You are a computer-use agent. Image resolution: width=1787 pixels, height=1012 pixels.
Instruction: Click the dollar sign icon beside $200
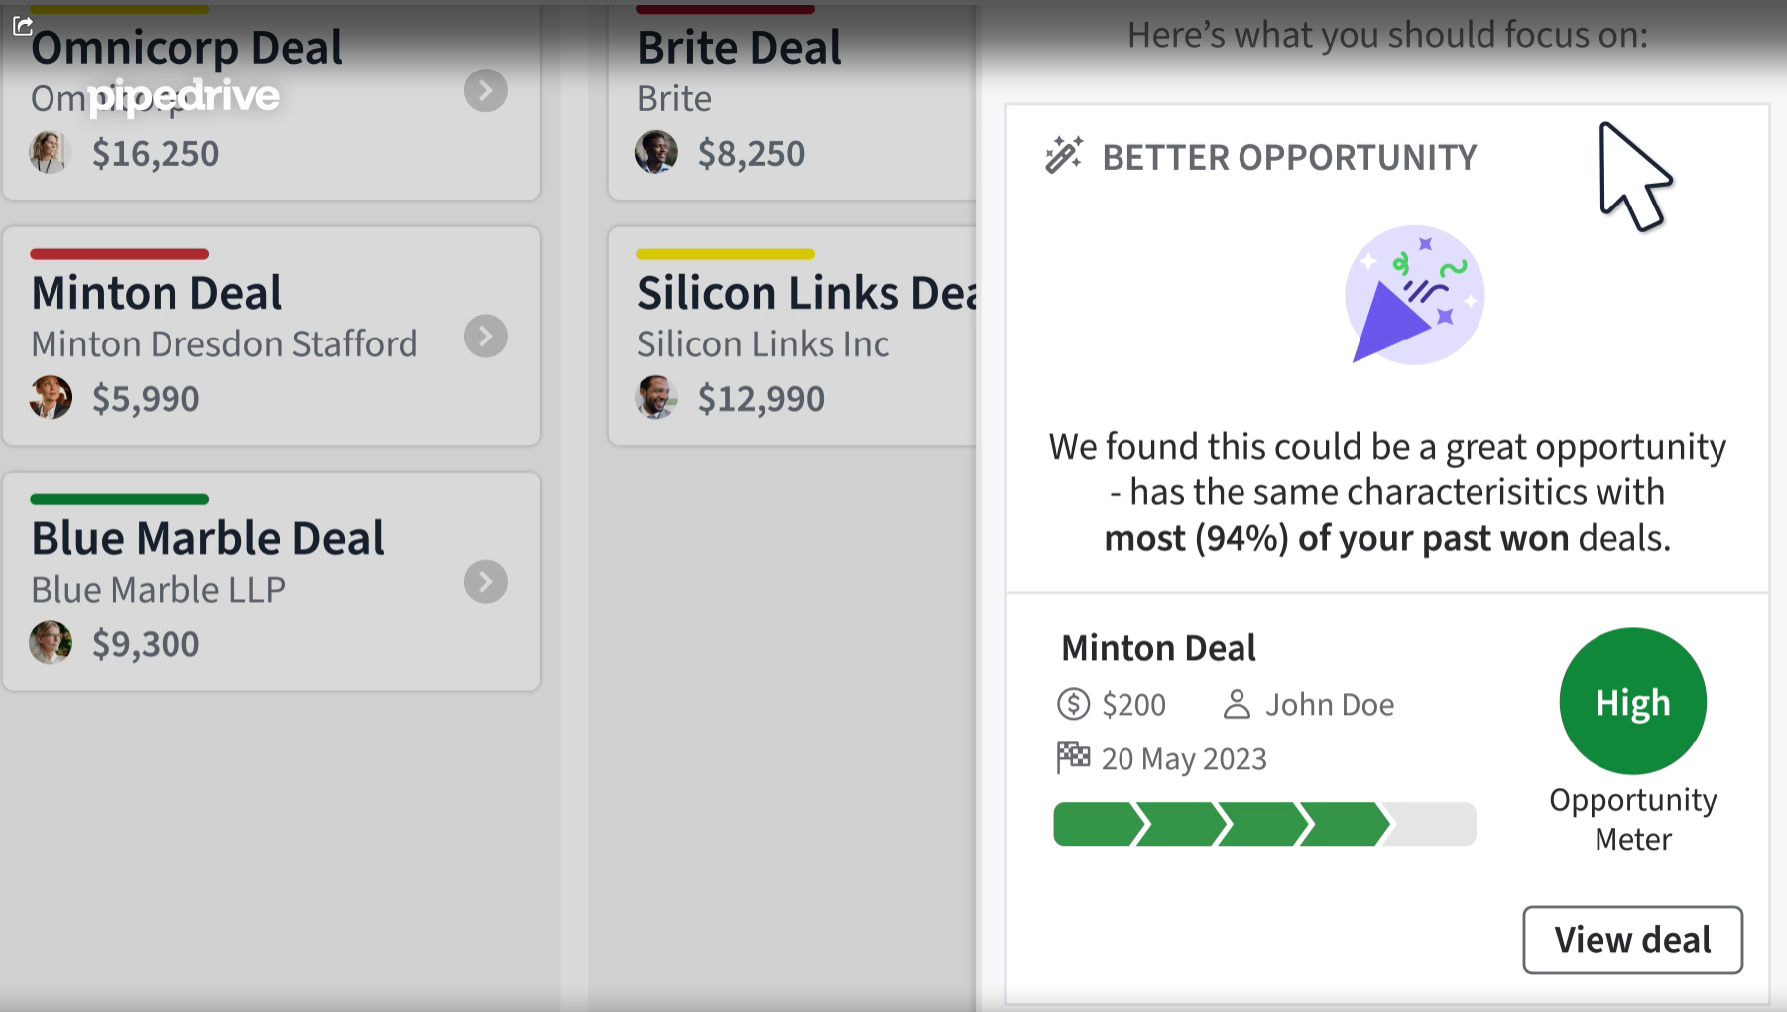[1073, 704]
